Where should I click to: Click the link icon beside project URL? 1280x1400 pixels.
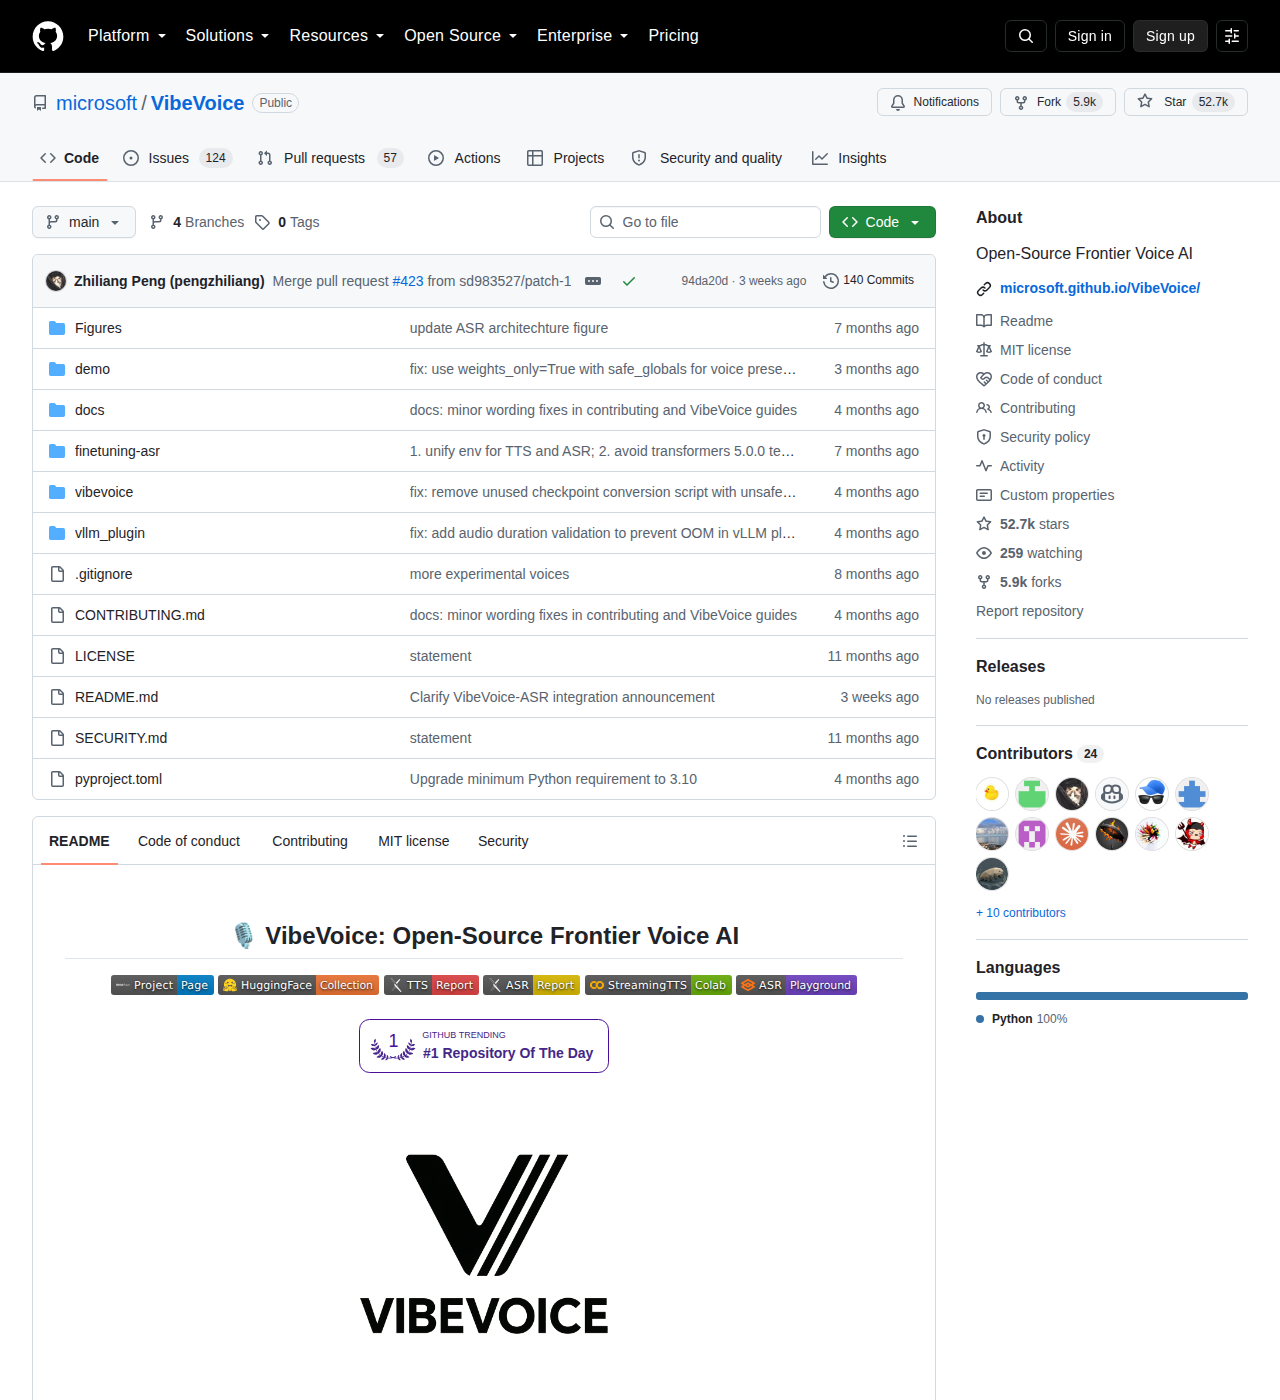[x=984, y=288]
